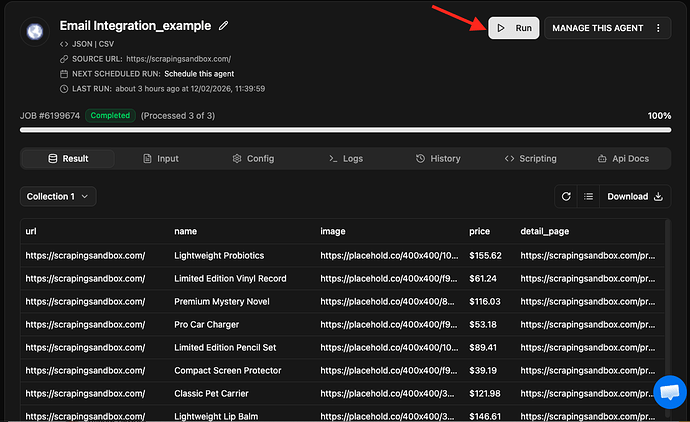
Task: Click the agent globe avatar icon
Action: pos(35,32)
